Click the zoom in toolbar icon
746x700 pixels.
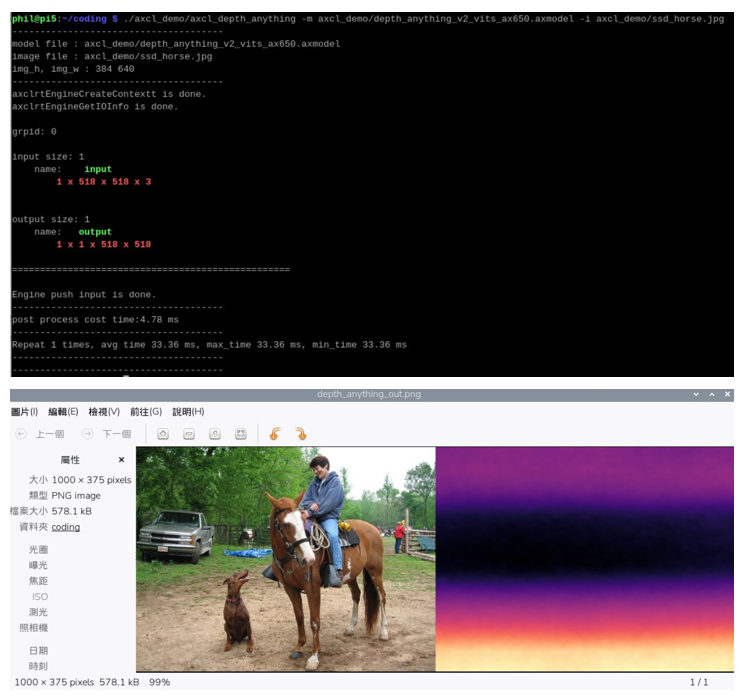point(163,434)
